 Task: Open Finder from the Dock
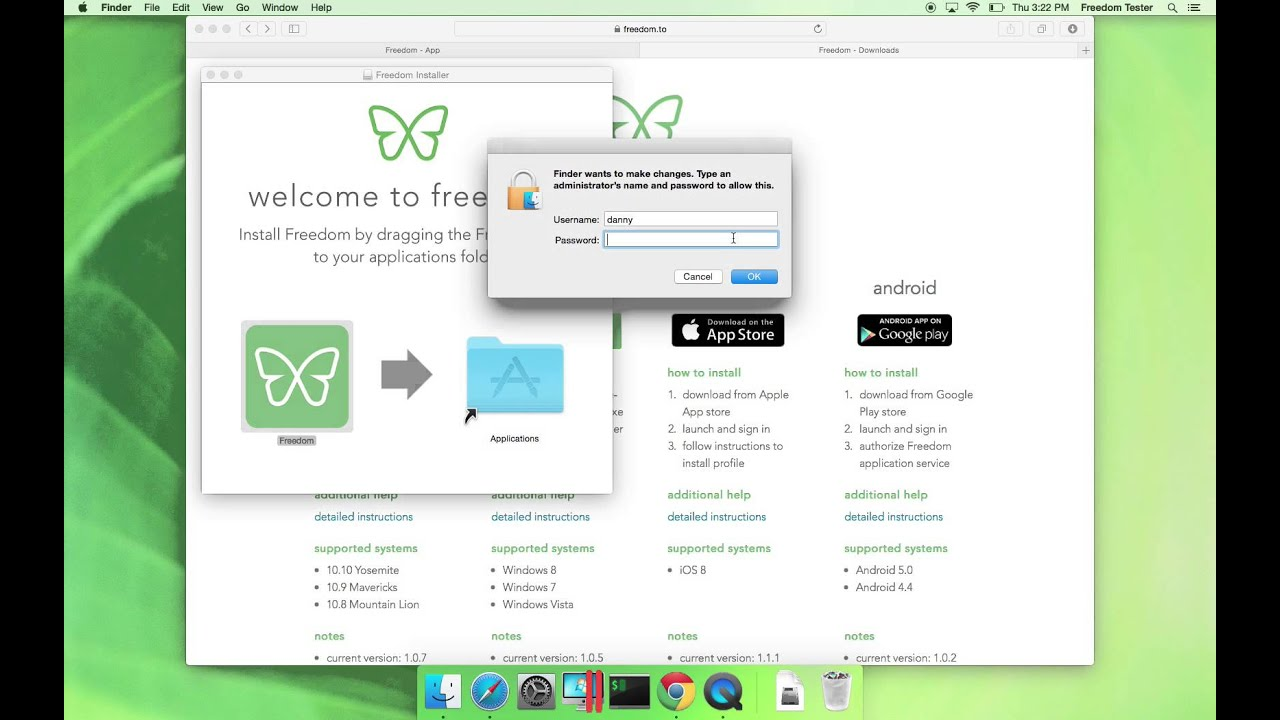point(443,691)
